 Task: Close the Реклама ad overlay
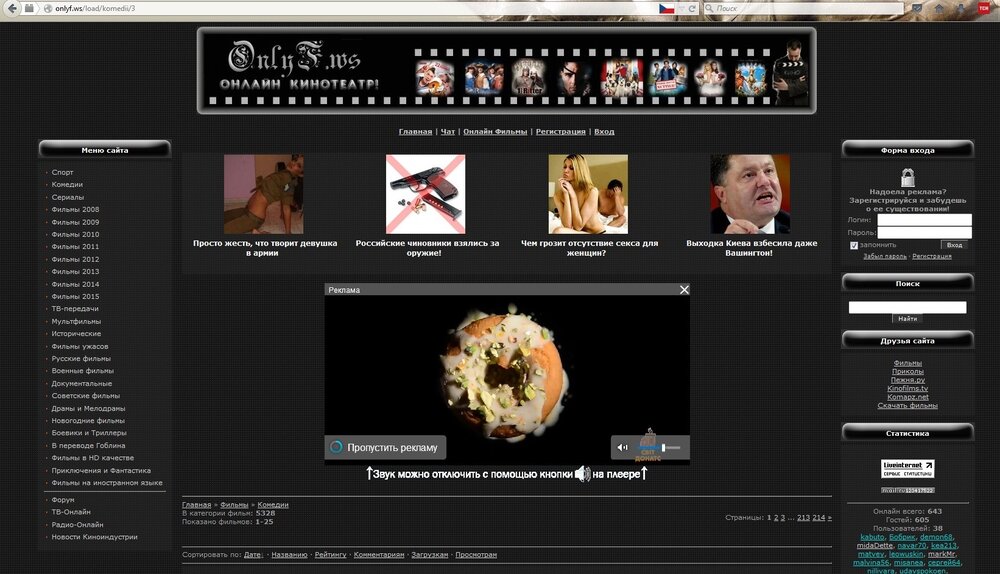[684, 290]
